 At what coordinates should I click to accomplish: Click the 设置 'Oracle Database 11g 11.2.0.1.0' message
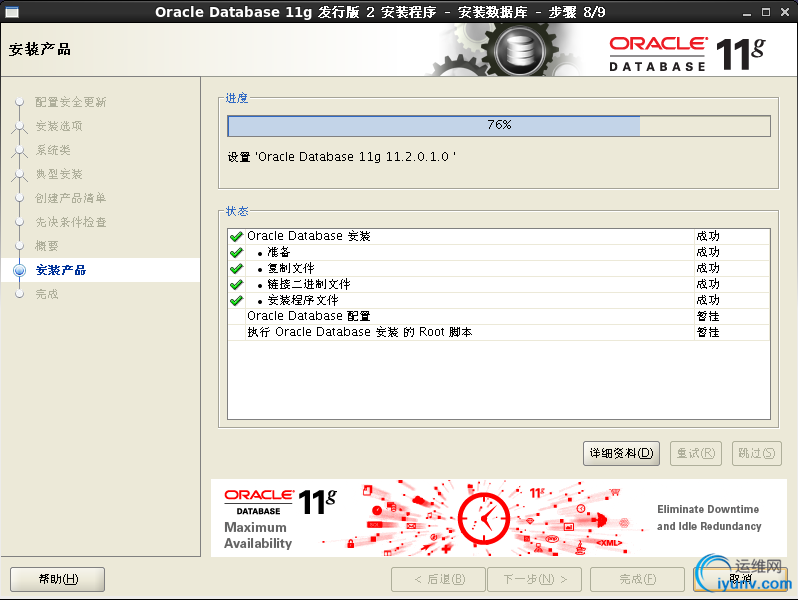pos(341,157)
